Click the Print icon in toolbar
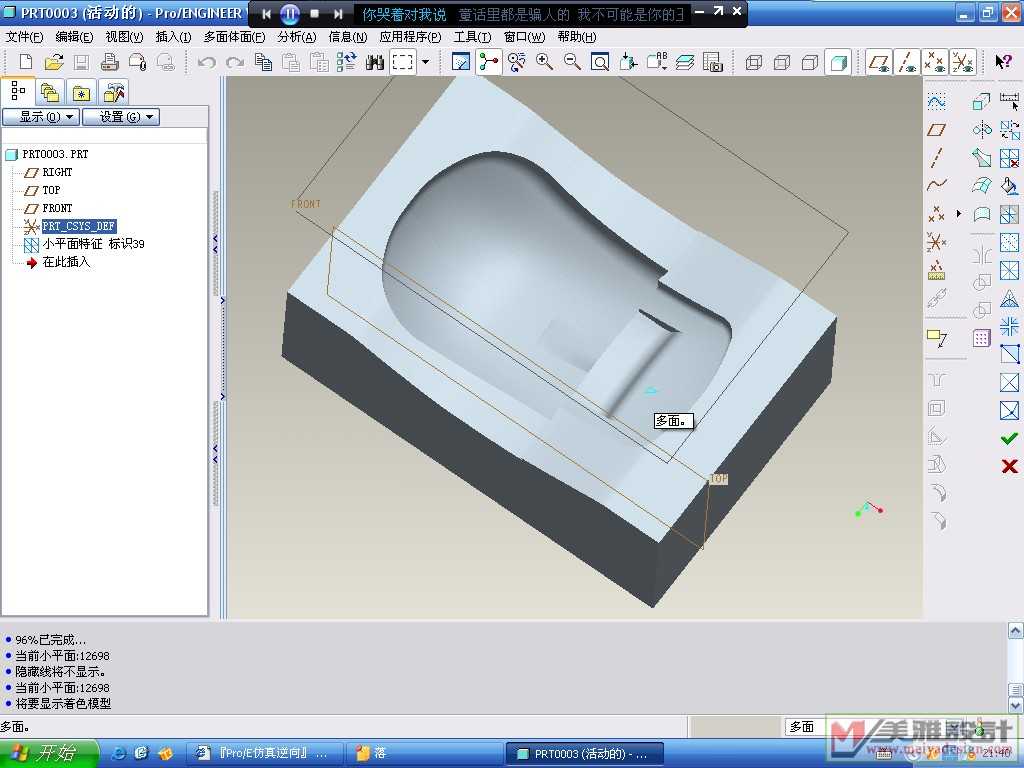Screen dimensions: 1024x768 pyautogui.click(x=110, y=62)
